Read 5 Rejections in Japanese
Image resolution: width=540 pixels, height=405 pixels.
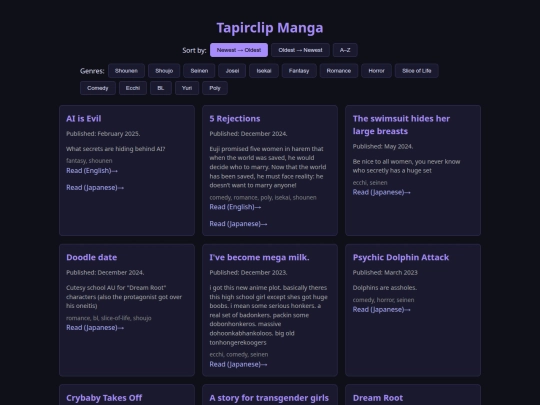click(x=238, y=224)
